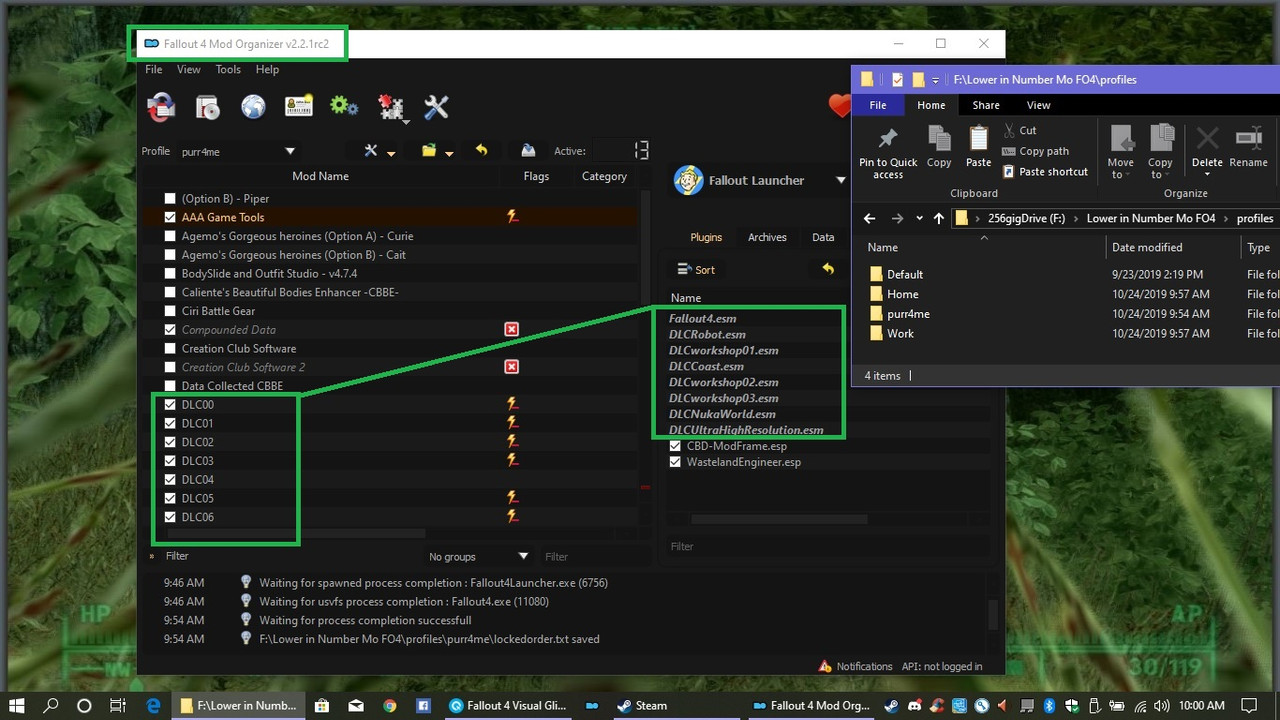Image resolution: width=1280 pixels, height=720 pixels.
Task: Open the Share tab in Explorer
Action: 986,105
